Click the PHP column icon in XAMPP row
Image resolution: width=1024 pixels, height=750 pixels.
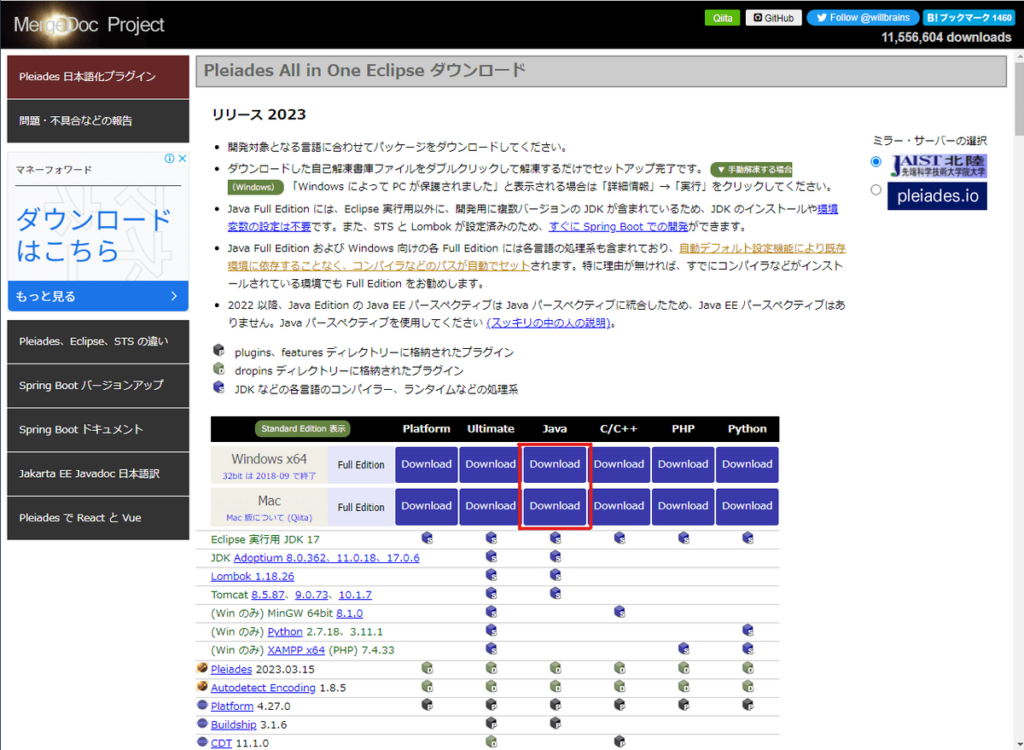(683, 649)
